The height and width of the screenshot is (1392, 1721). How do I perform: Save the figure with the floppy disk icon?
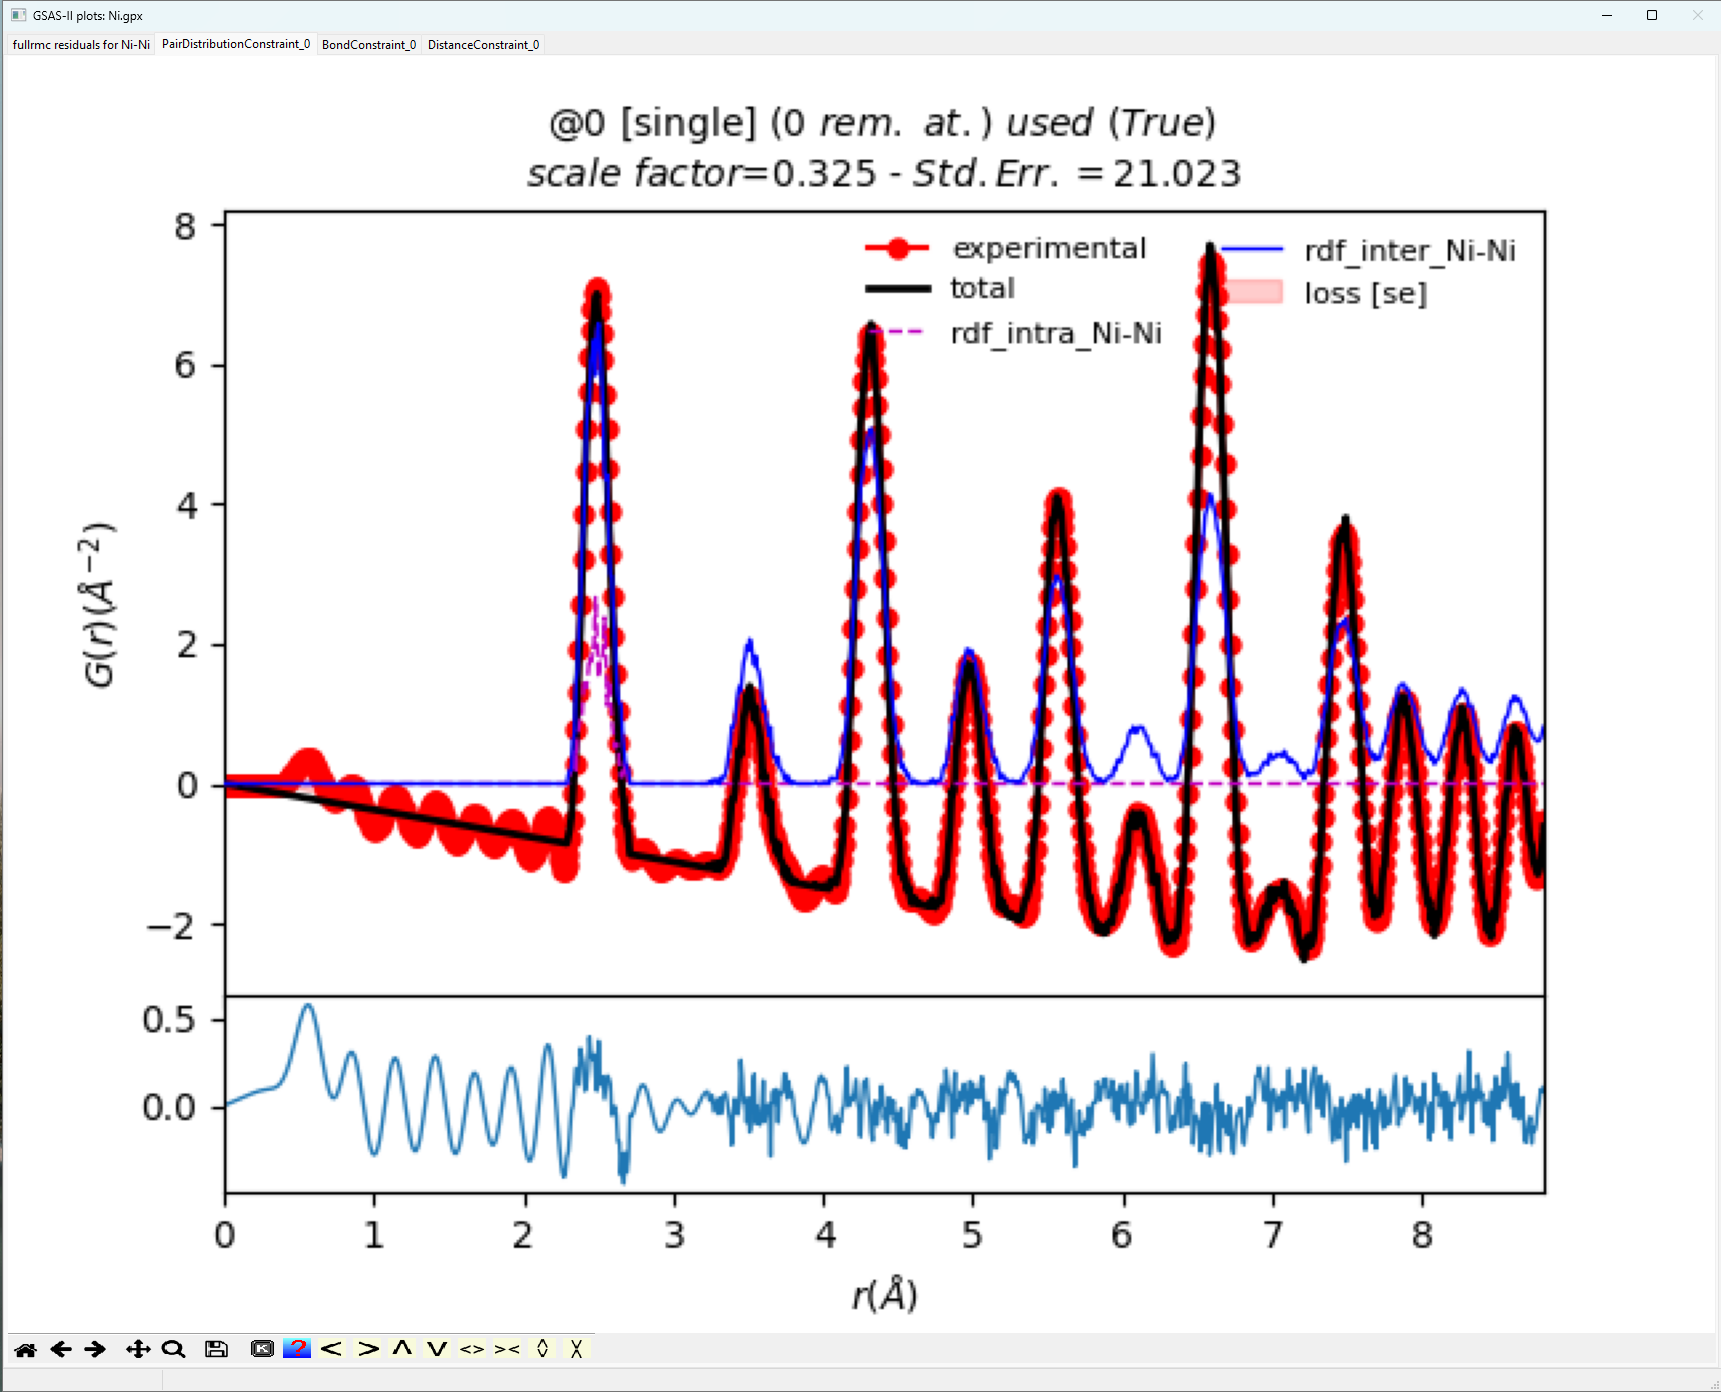[x=216, y=1349]
